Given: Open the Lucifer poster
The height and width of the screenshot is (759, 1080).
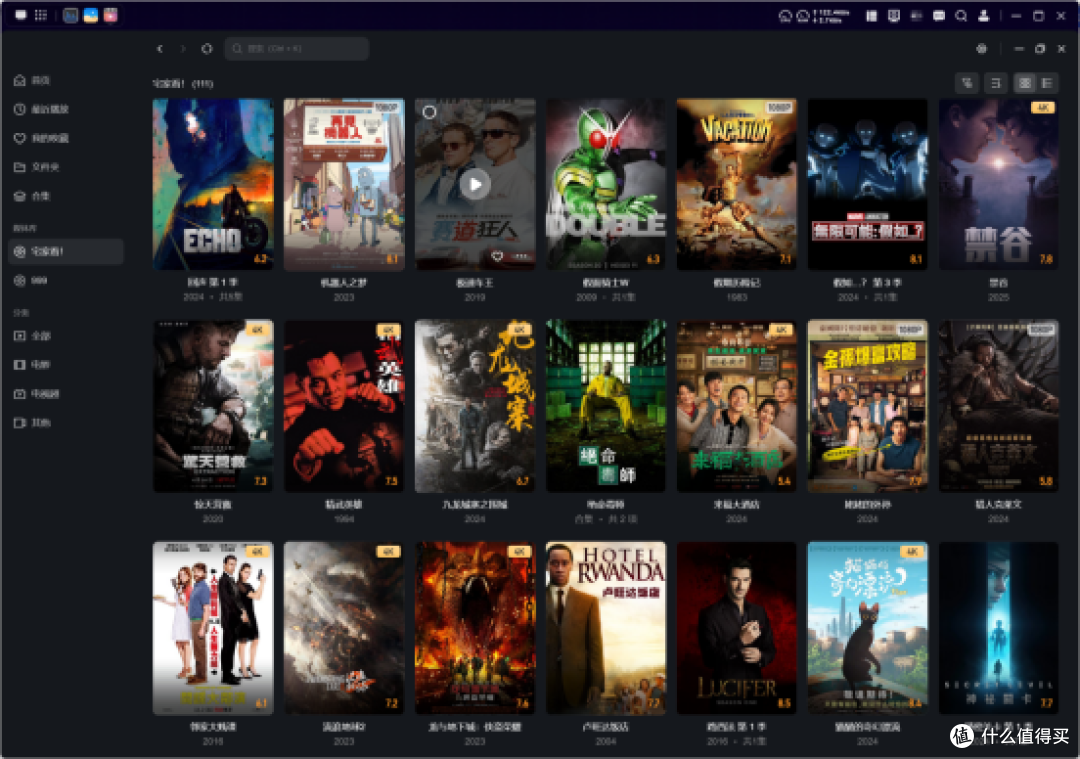Looking at the screenshot, I should pyautogui.click(x=736, y=627).
